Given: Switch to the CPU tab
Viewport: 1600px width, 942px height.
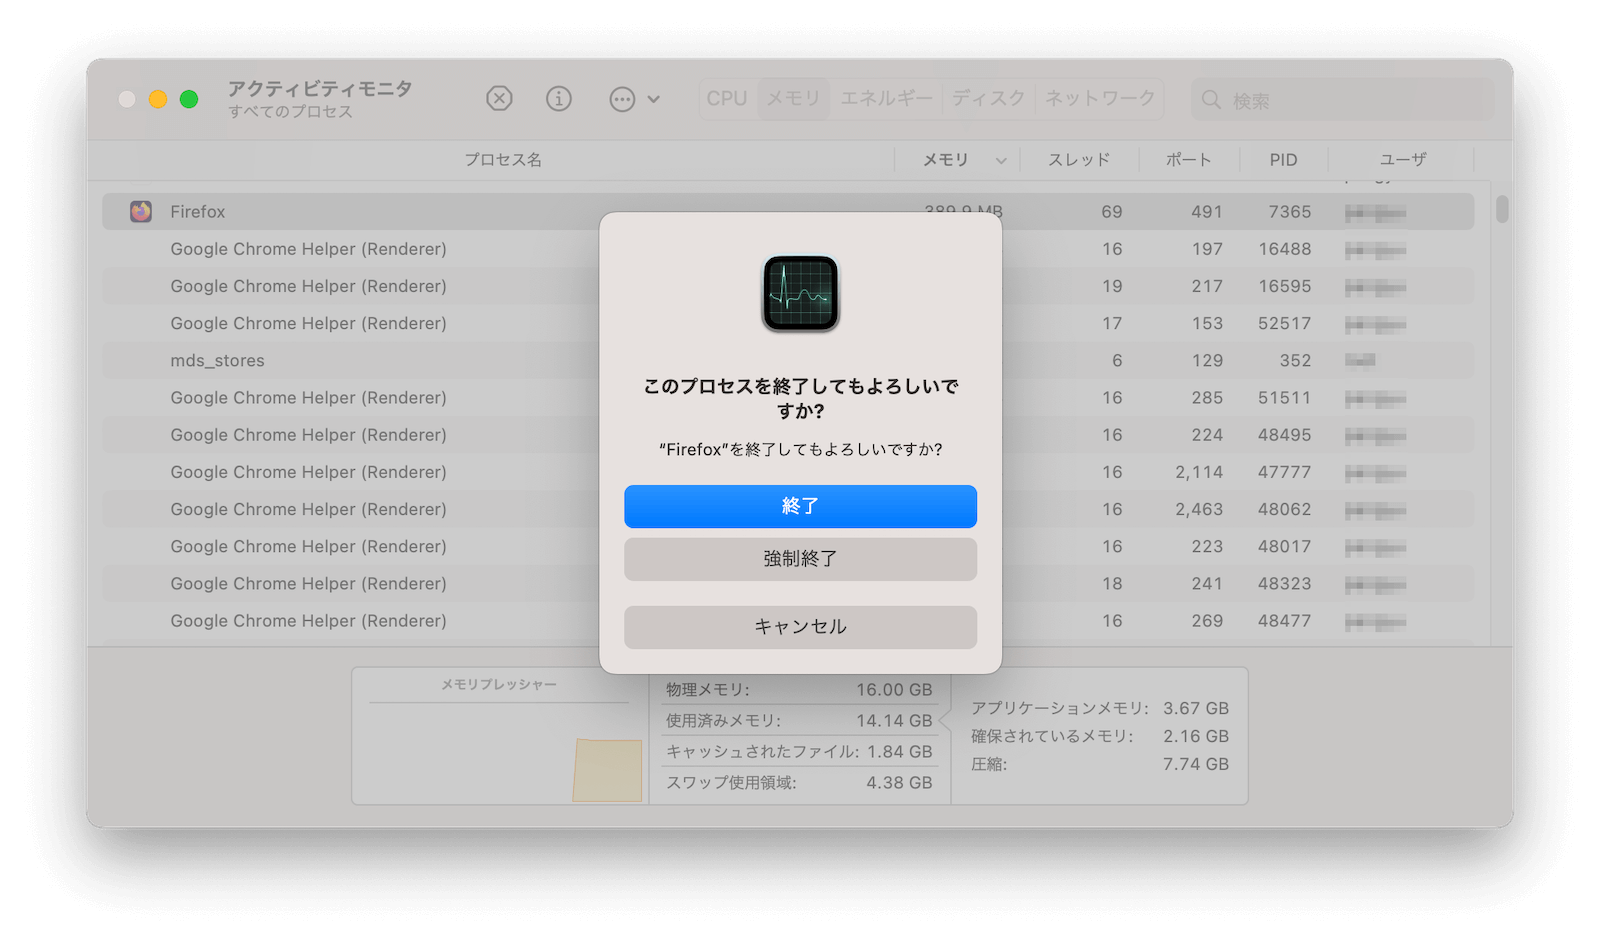Looking at the screenshot, I should point(727,98).
